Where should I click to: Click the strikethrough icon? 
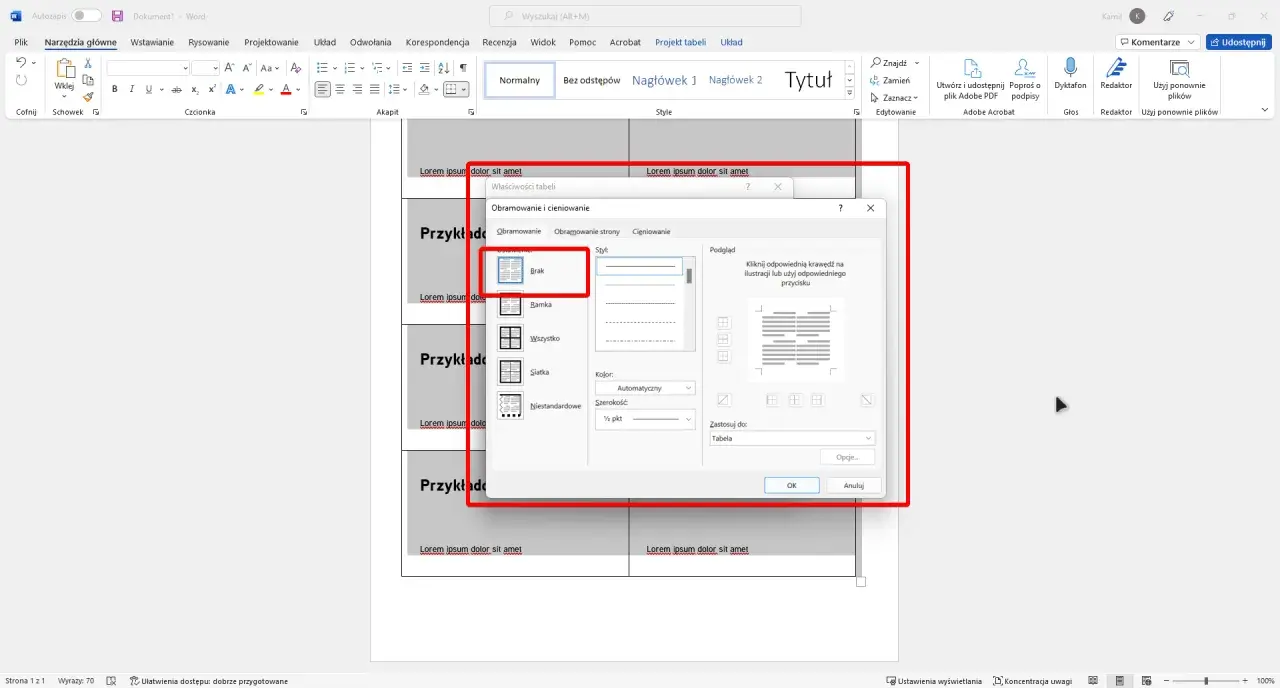[x=179, y=89]
